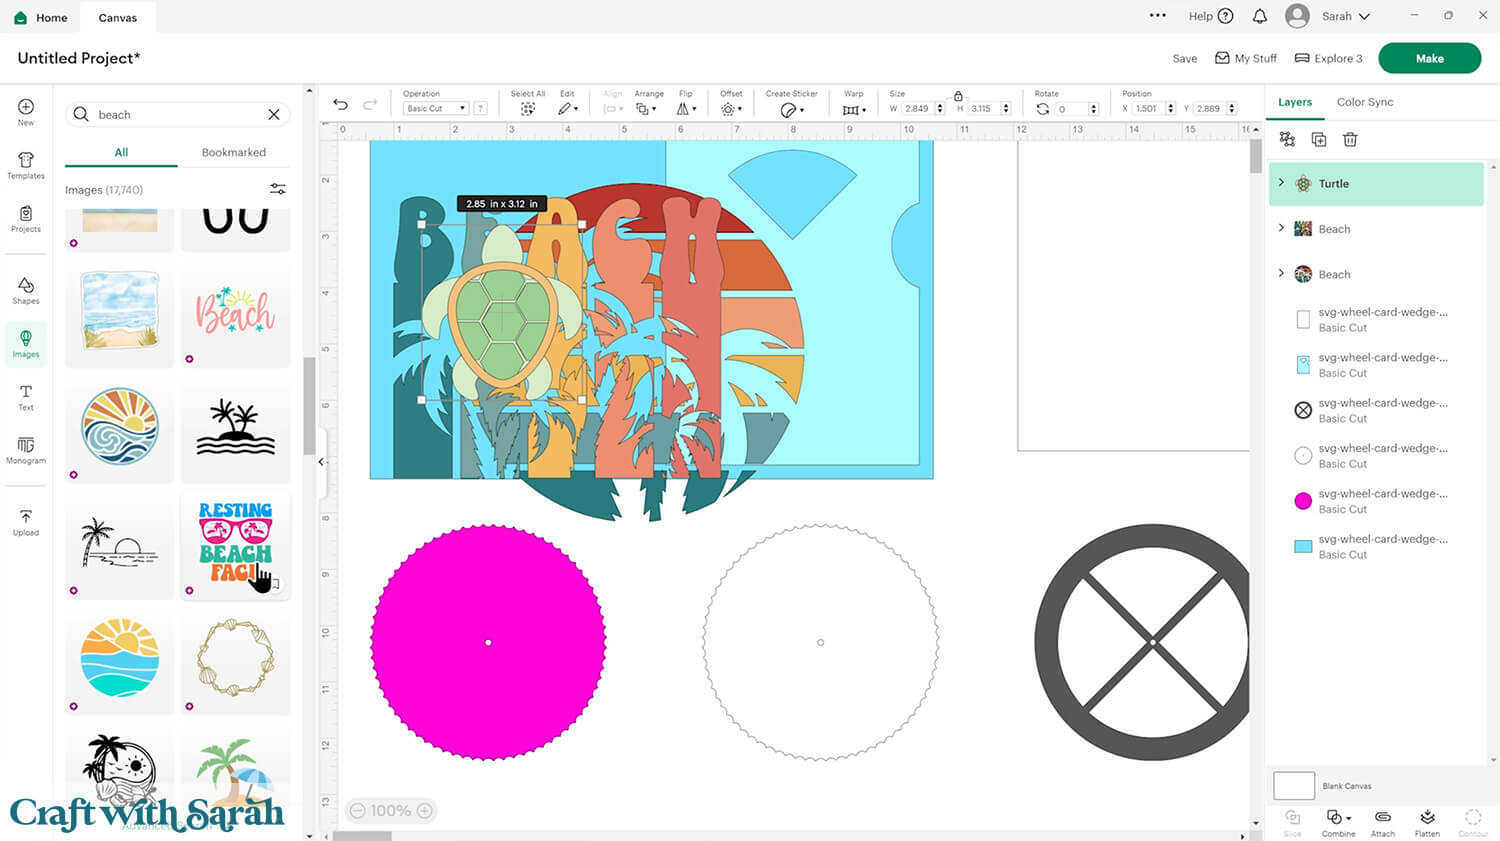
Task: Open the Shapes tool in sidebar
Action: (26, 290)
